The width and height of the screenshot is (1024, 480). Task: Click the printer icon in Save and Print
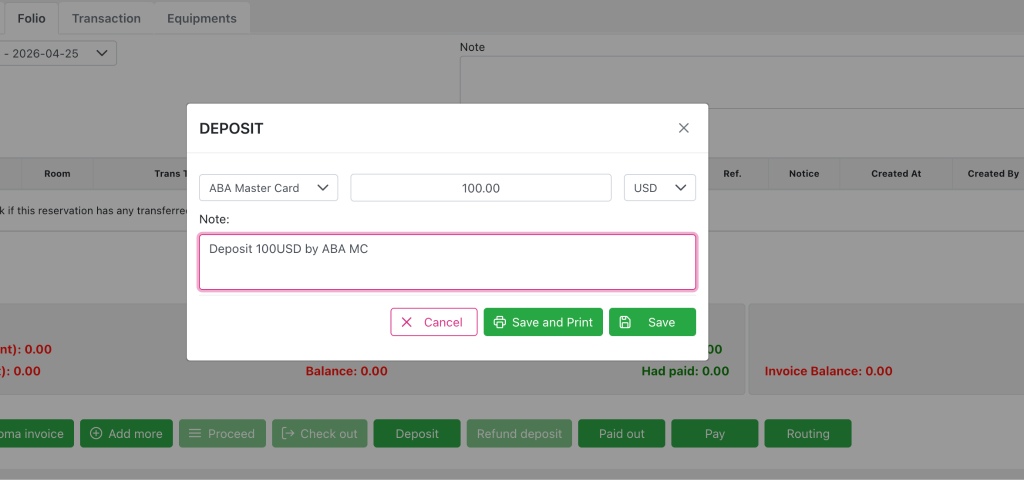point(499,322)
